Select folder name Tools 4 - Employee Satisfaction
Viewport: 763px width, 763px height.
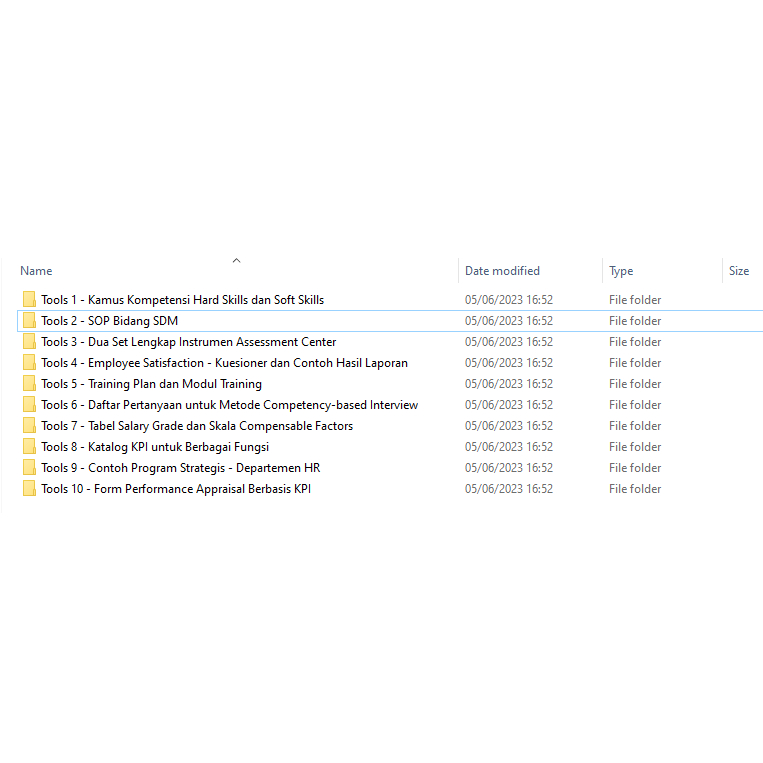coord(224,363)
